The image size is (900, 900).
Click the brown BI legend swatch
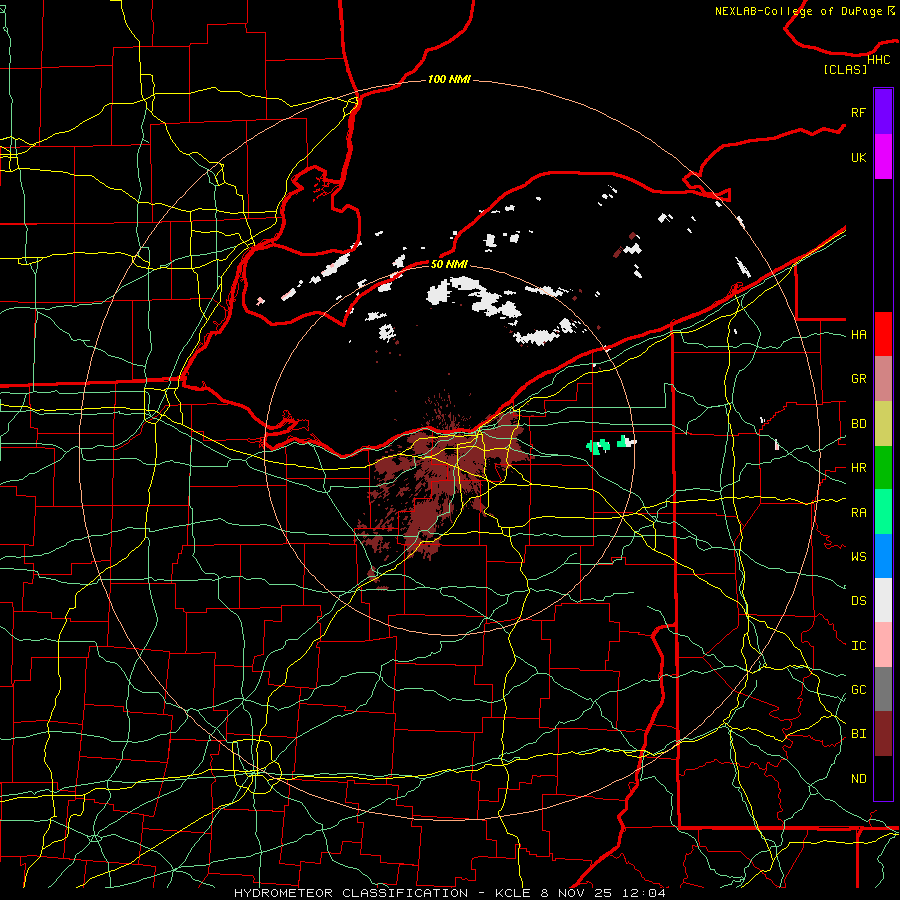click(x=883, y=734)
